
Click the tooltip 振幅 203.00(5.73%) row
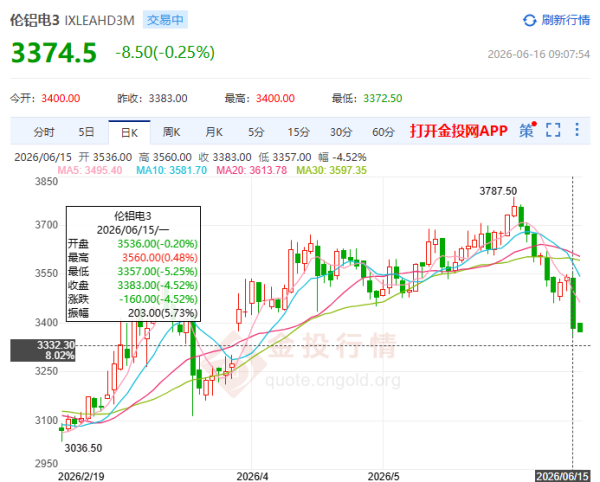click(x=133, y=313)
